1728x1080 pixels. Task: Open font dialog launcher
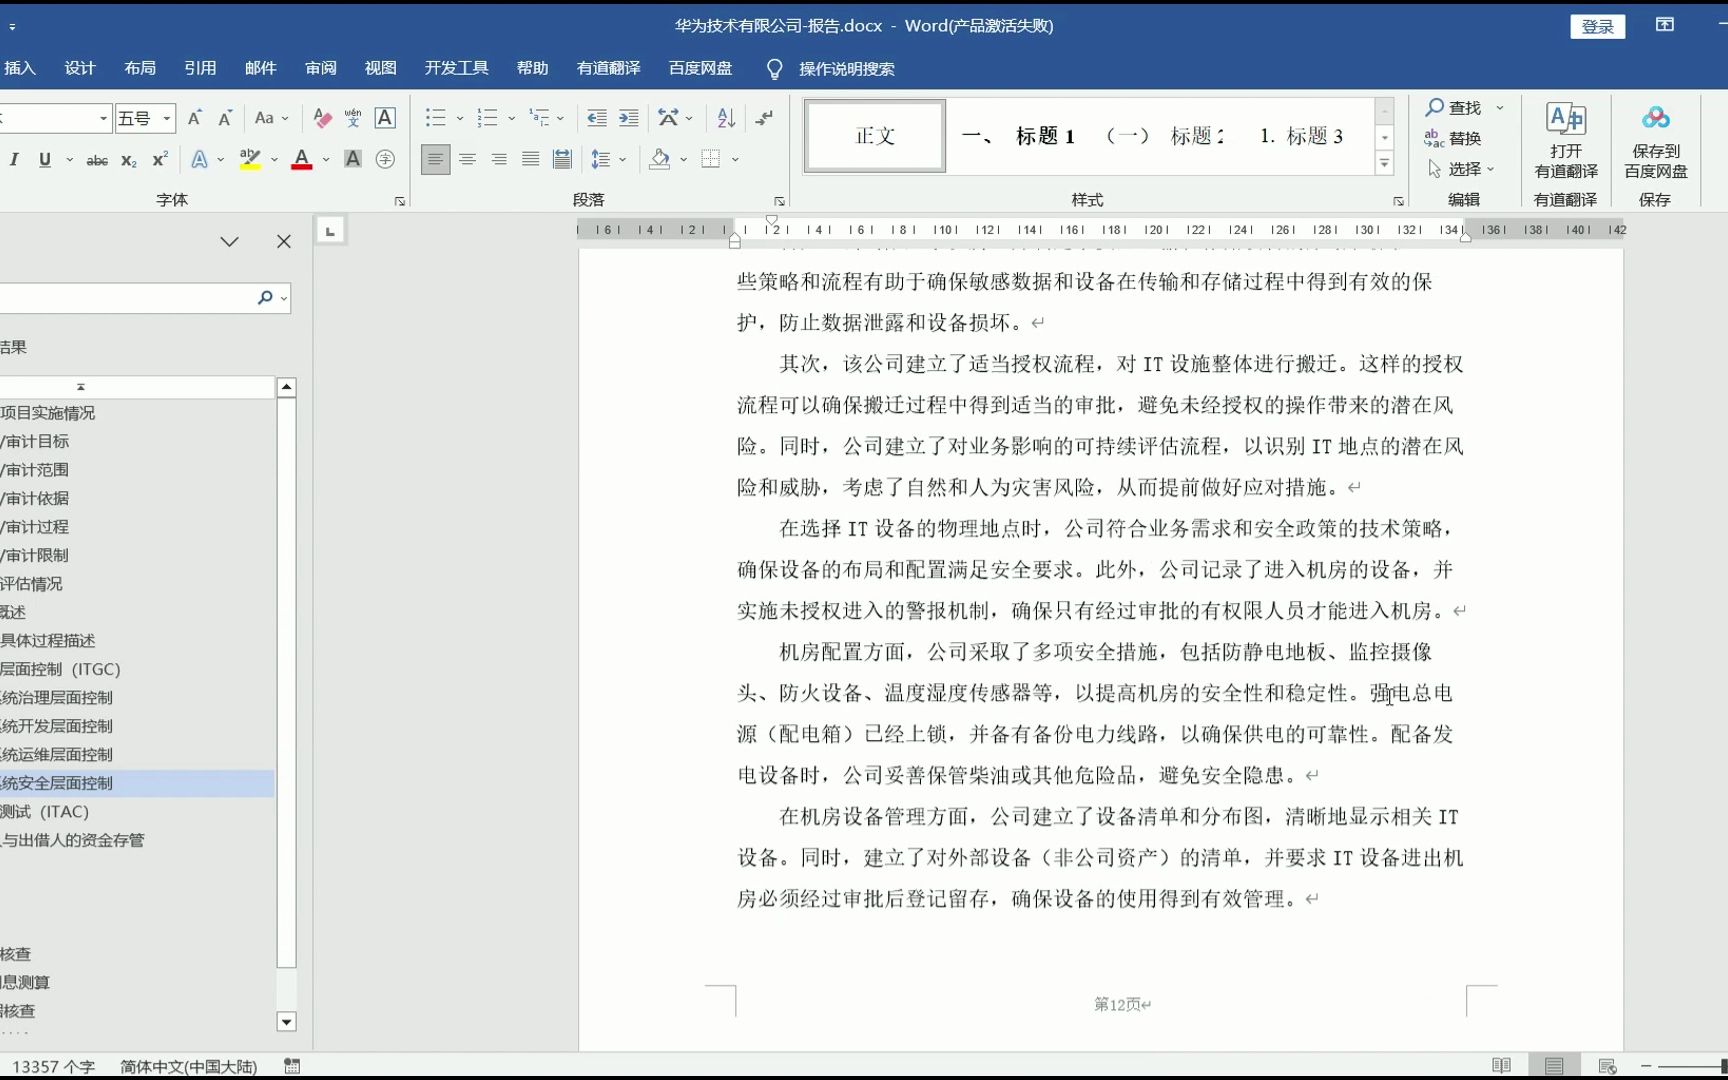[x=400, y=201]
